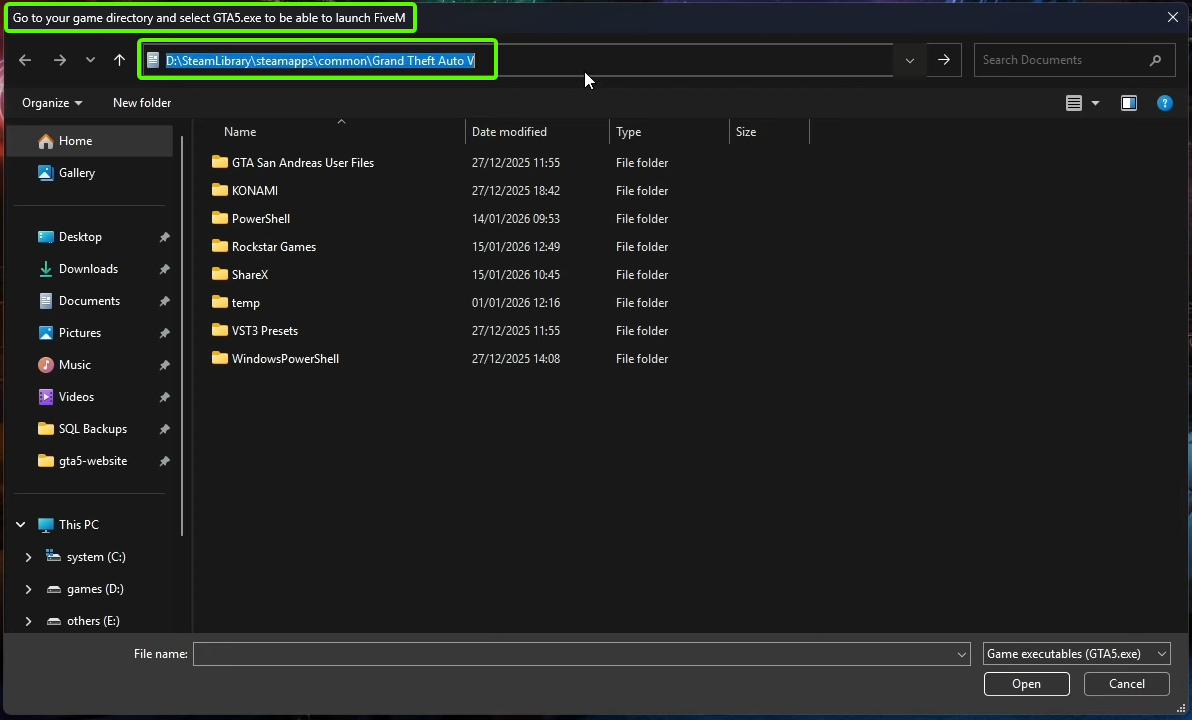1192x720 pixels.
Task: Click the address bar path field
Action: tap(517, 60)
